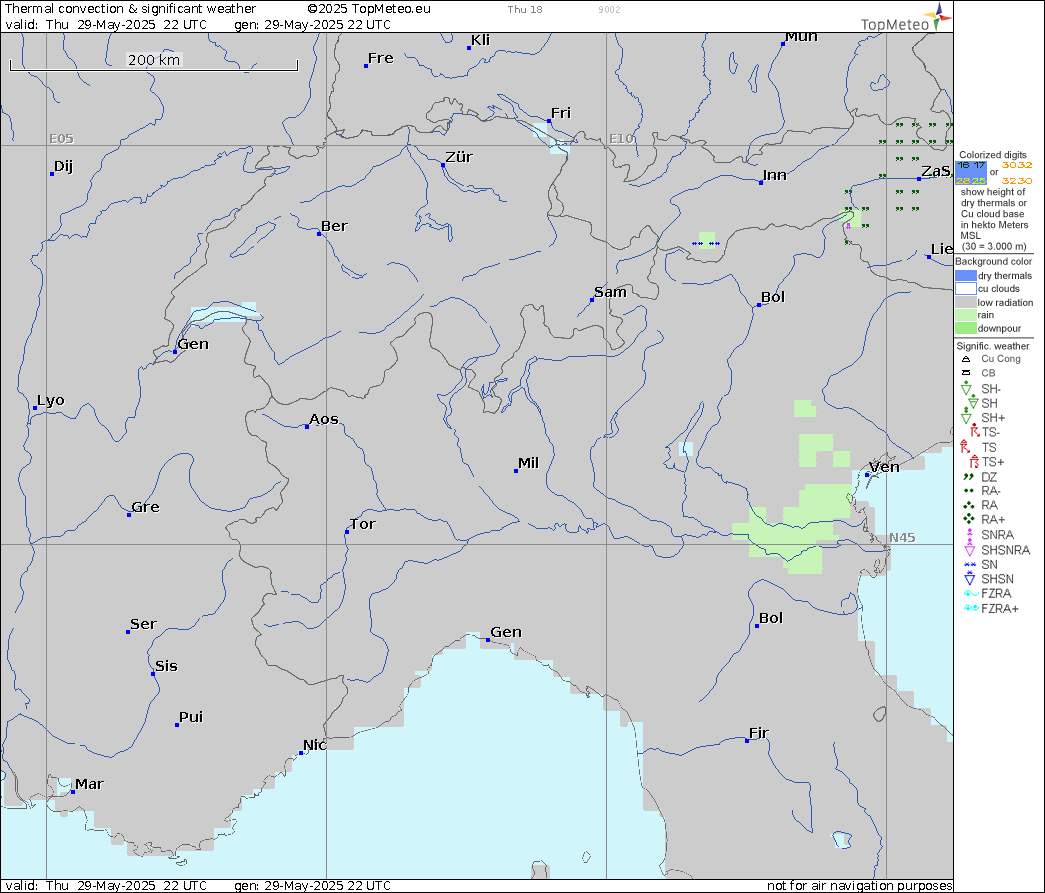Viewport: 1045px width, 893px height.
Task: Click the N45 latitude grid label
Action: pyautogui.click(x=902, y=538)
